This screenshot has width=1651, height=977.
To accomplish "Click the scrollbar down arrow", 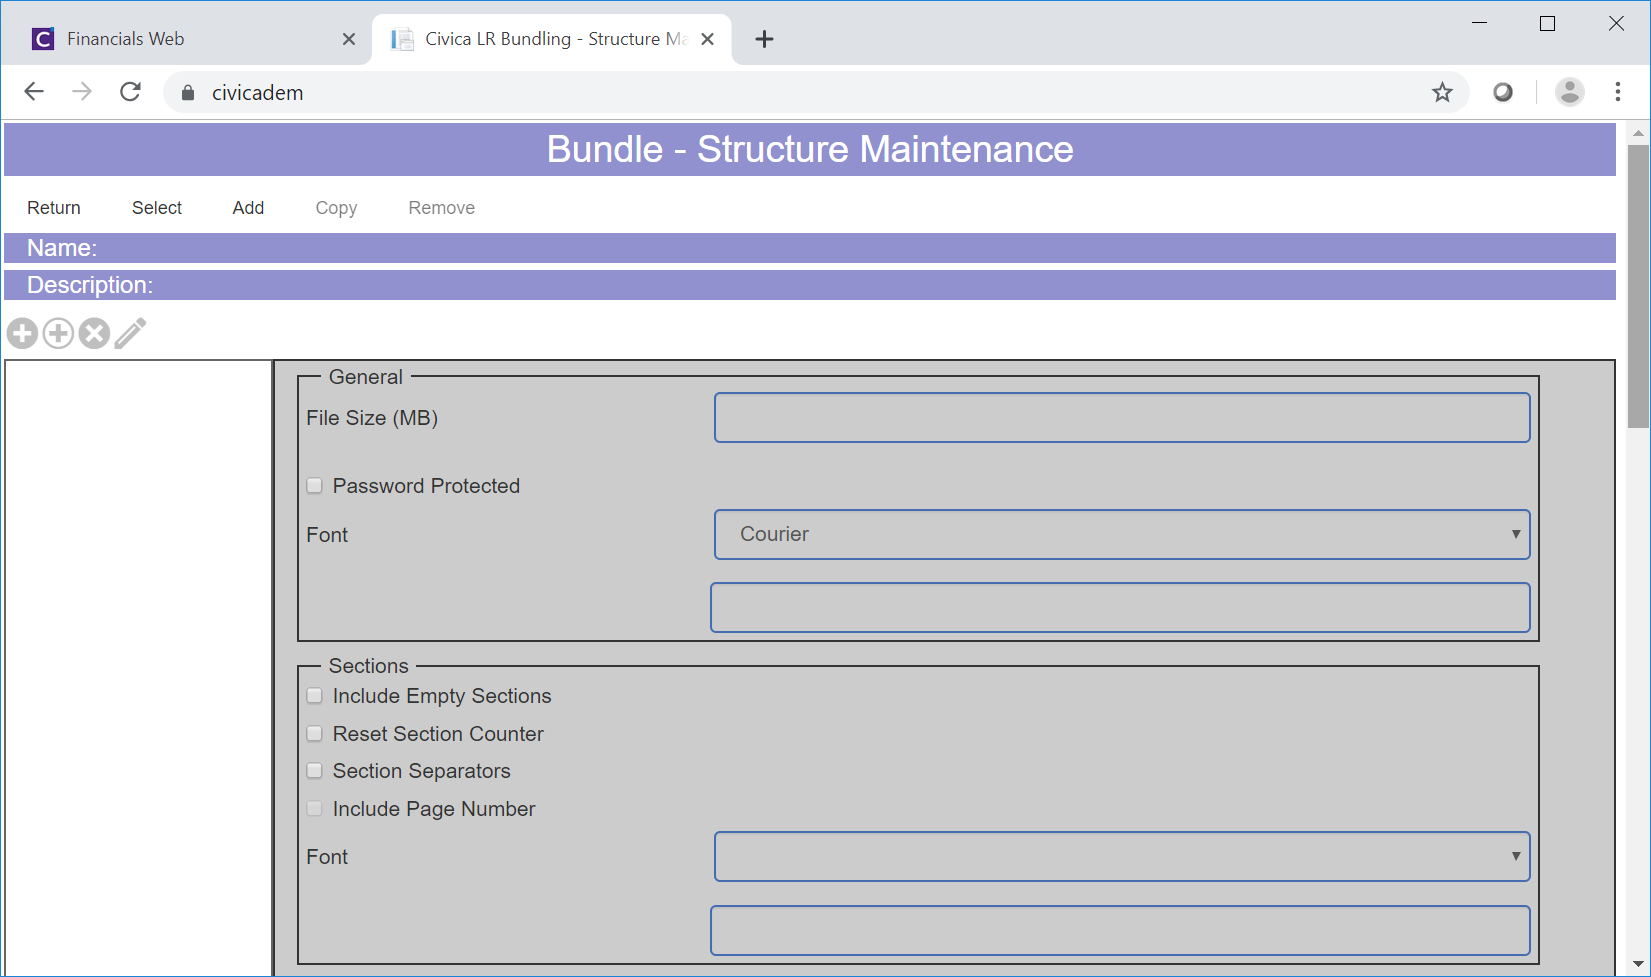I will [1638, 965].
